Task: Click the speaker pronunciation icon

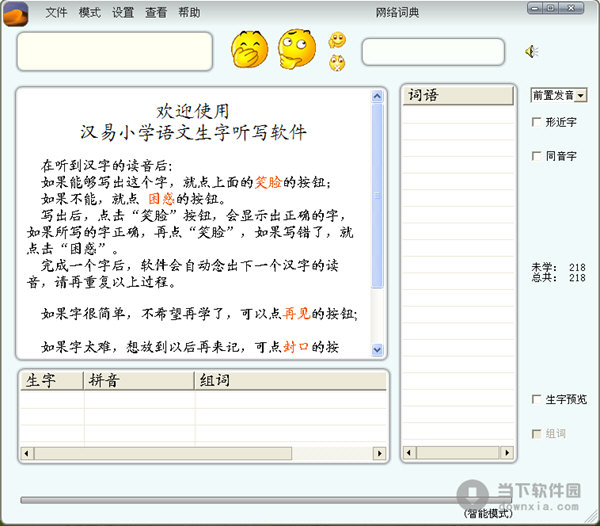Action: [x=532, y=52]
